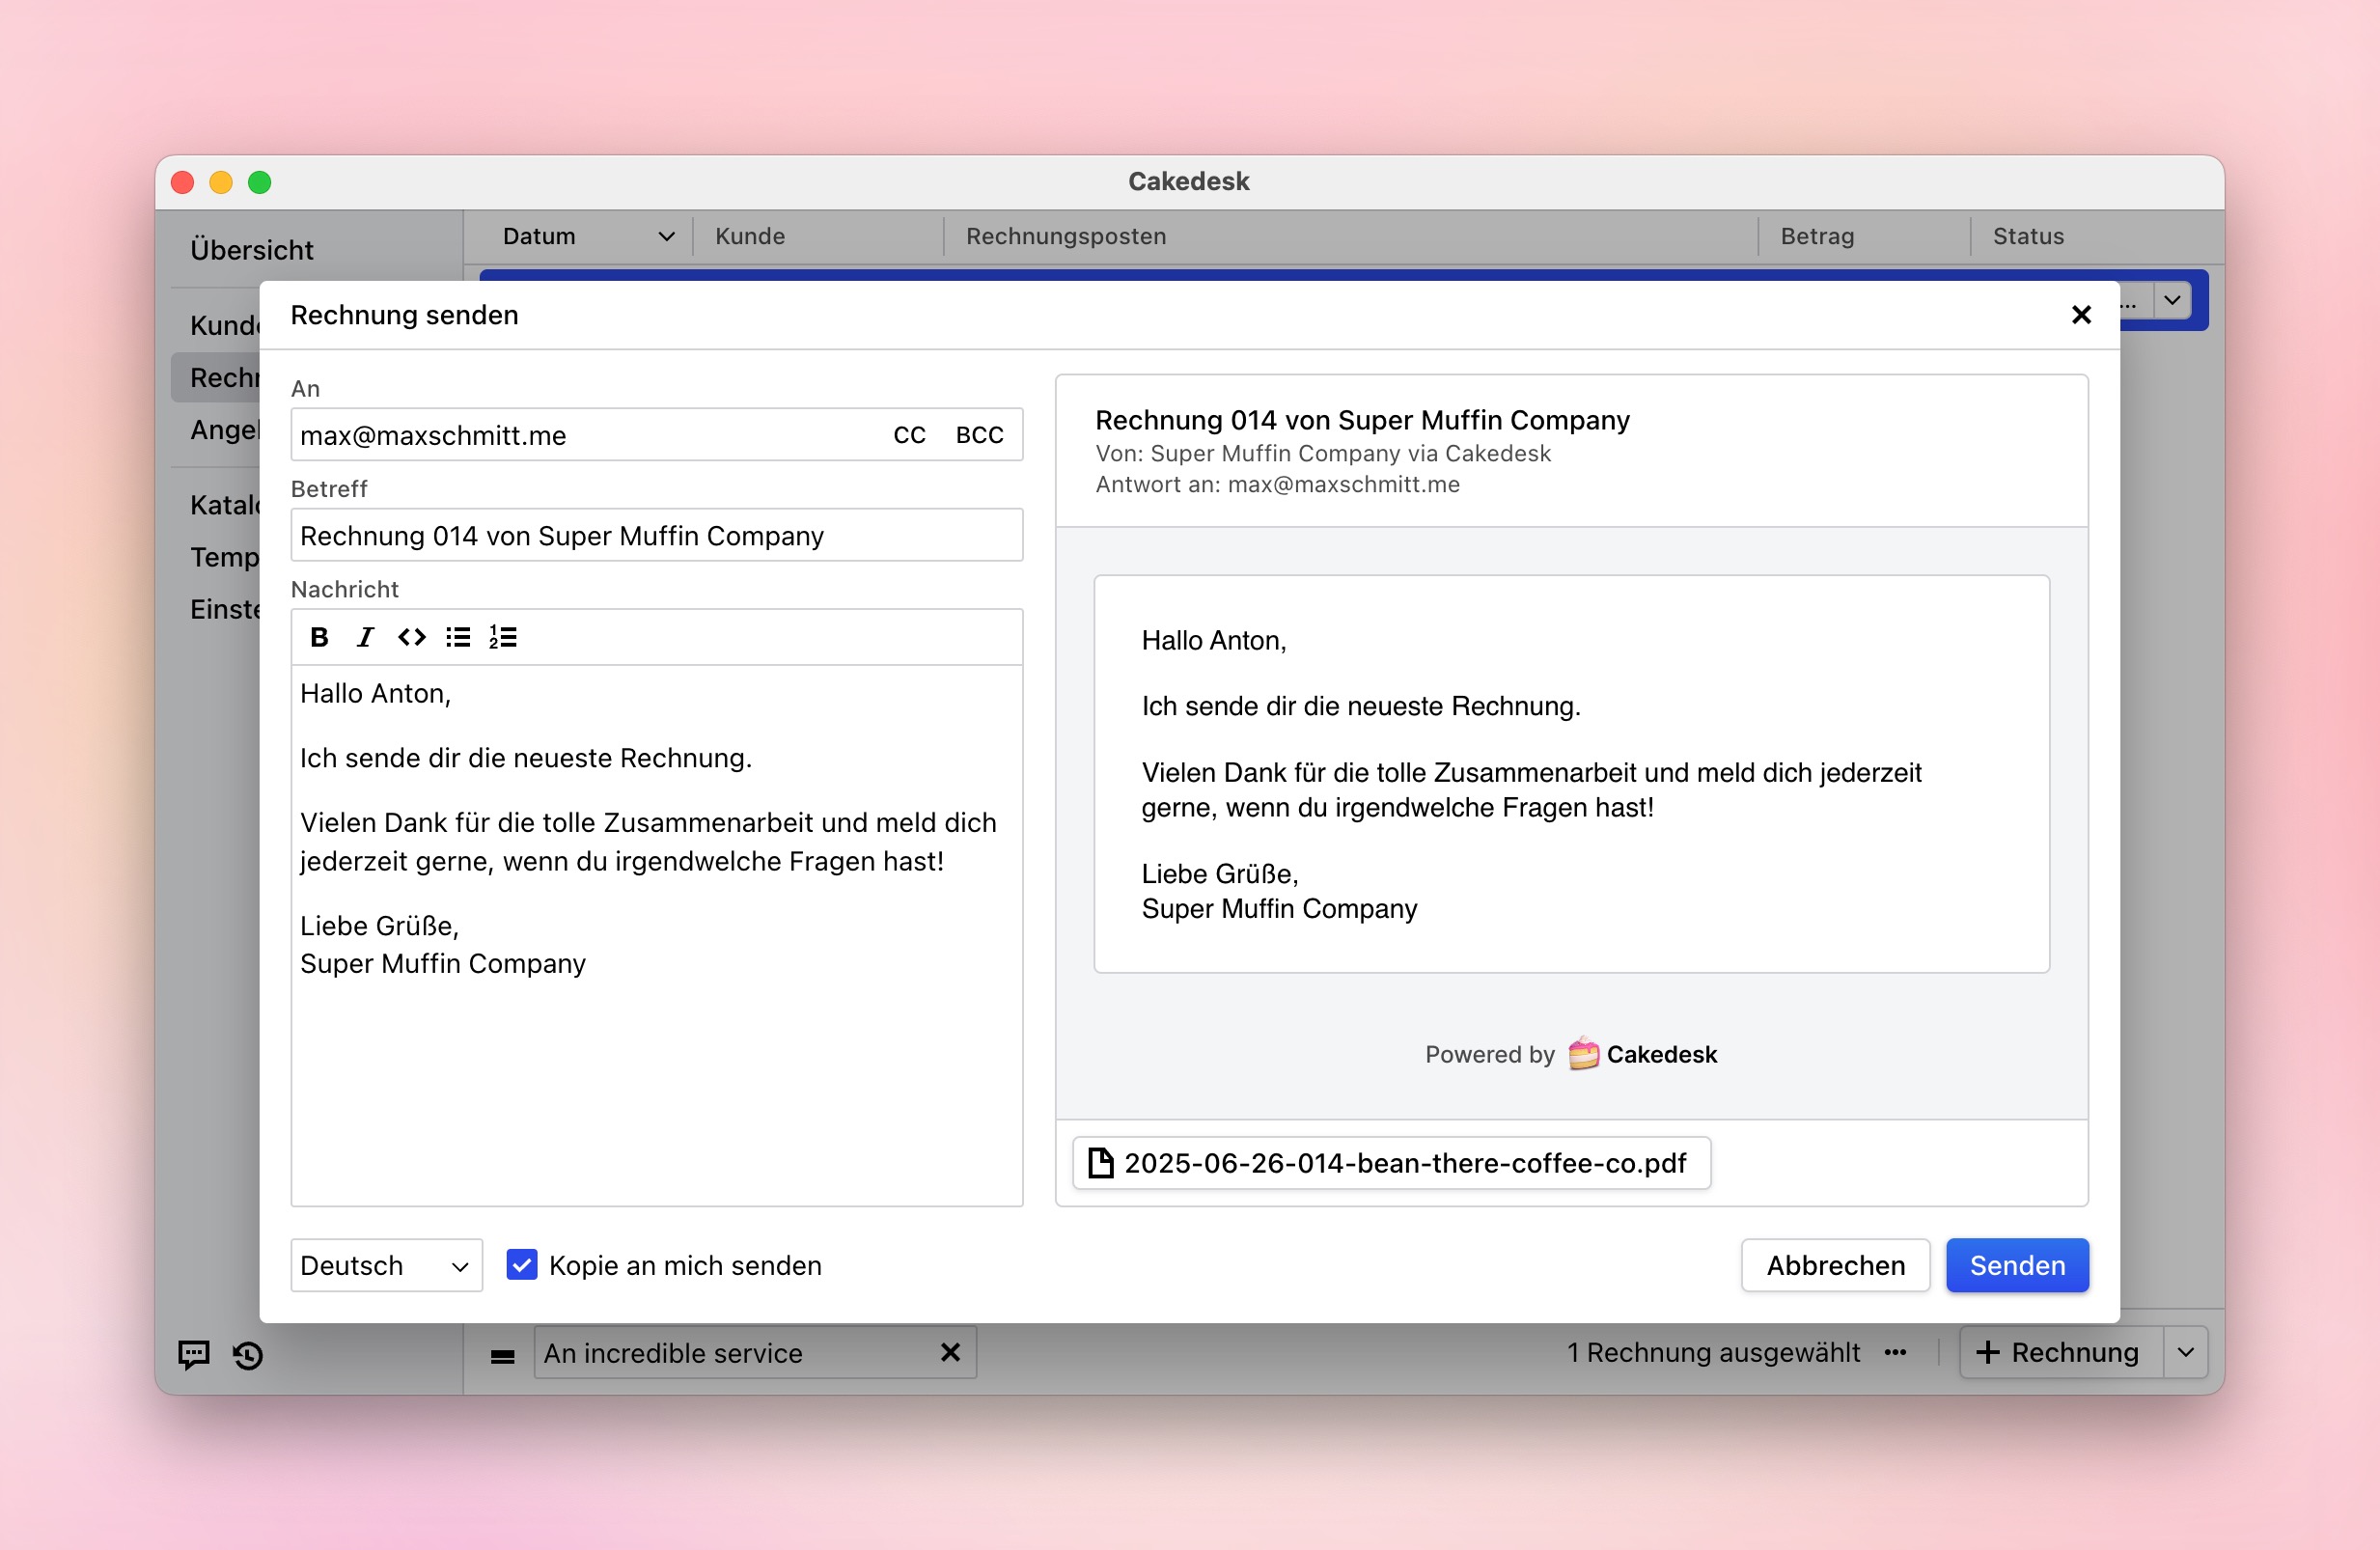Create a bulleted list in the message

point(457,637)
